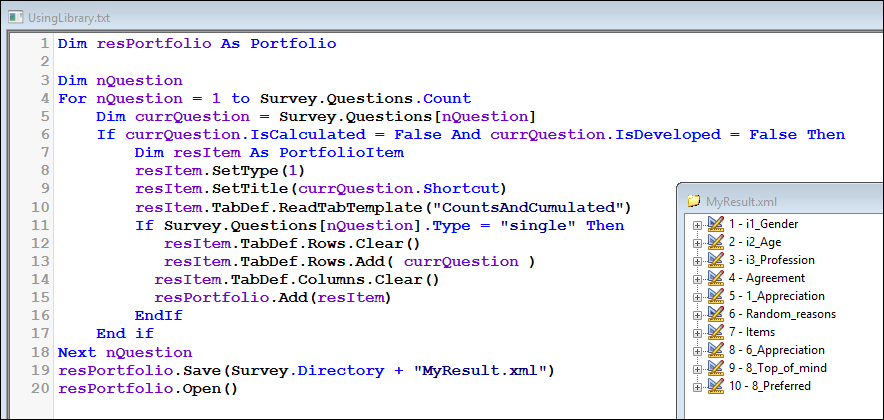Click the icon for 3 - i3_Profession
This screenshot has width=884, height=420.
tap(715, 260)
